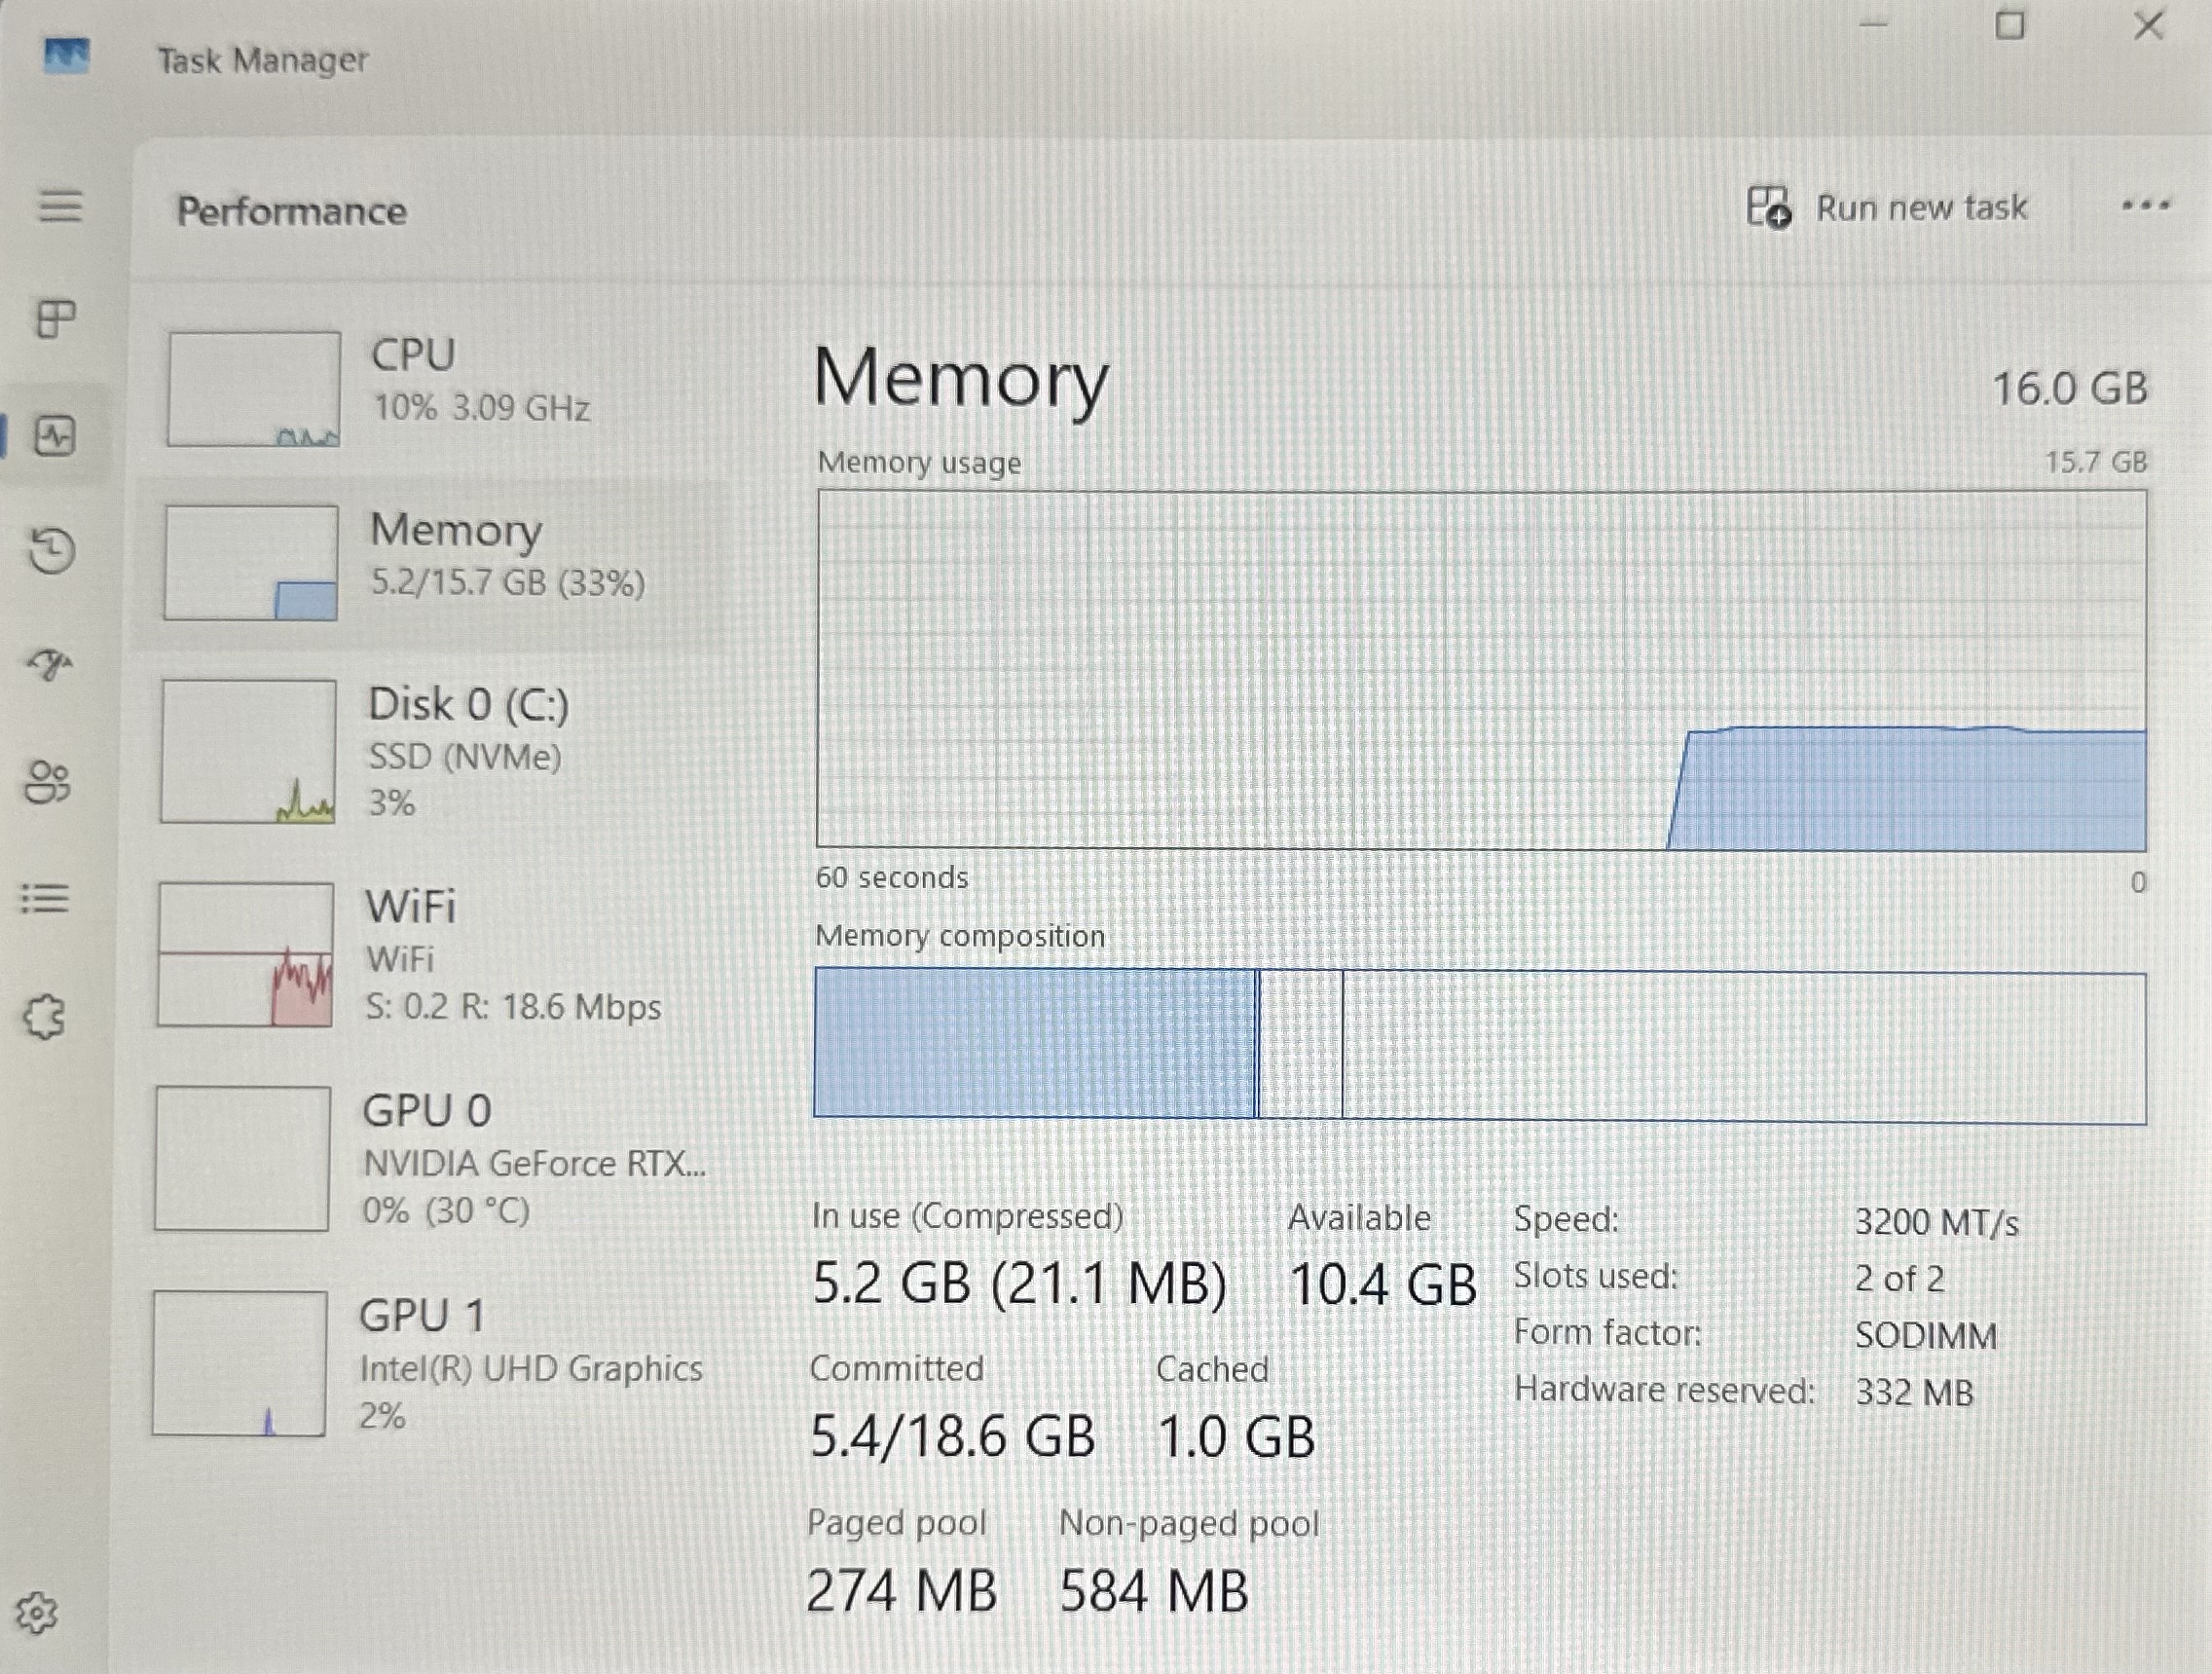This screenshot has height=1674, width=2212.
Task: Open the Users page icon
Action: click(47, 782)
